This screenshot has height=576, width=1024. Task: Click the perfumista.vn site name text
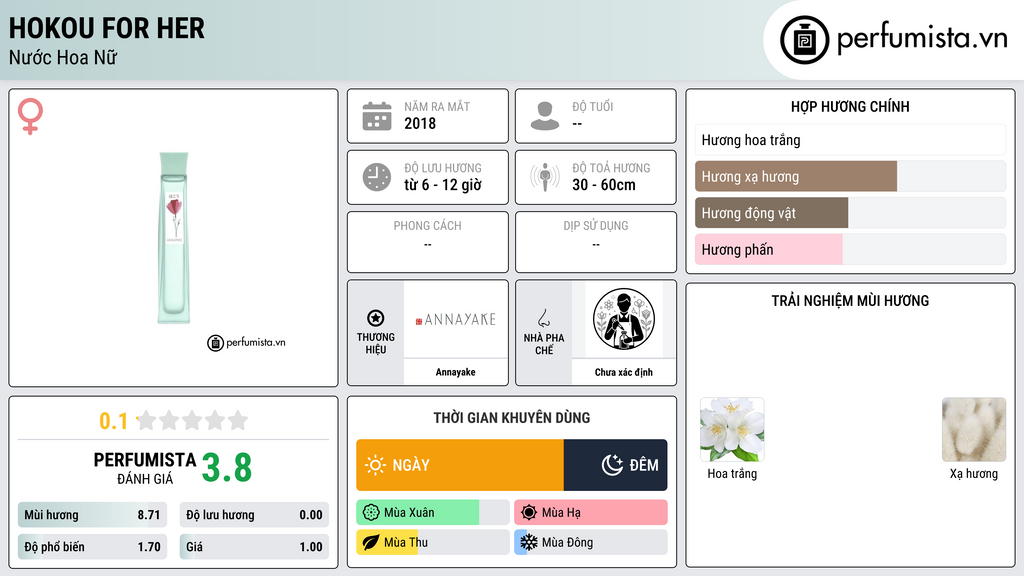pyautogui.click(x=922, y=38)
